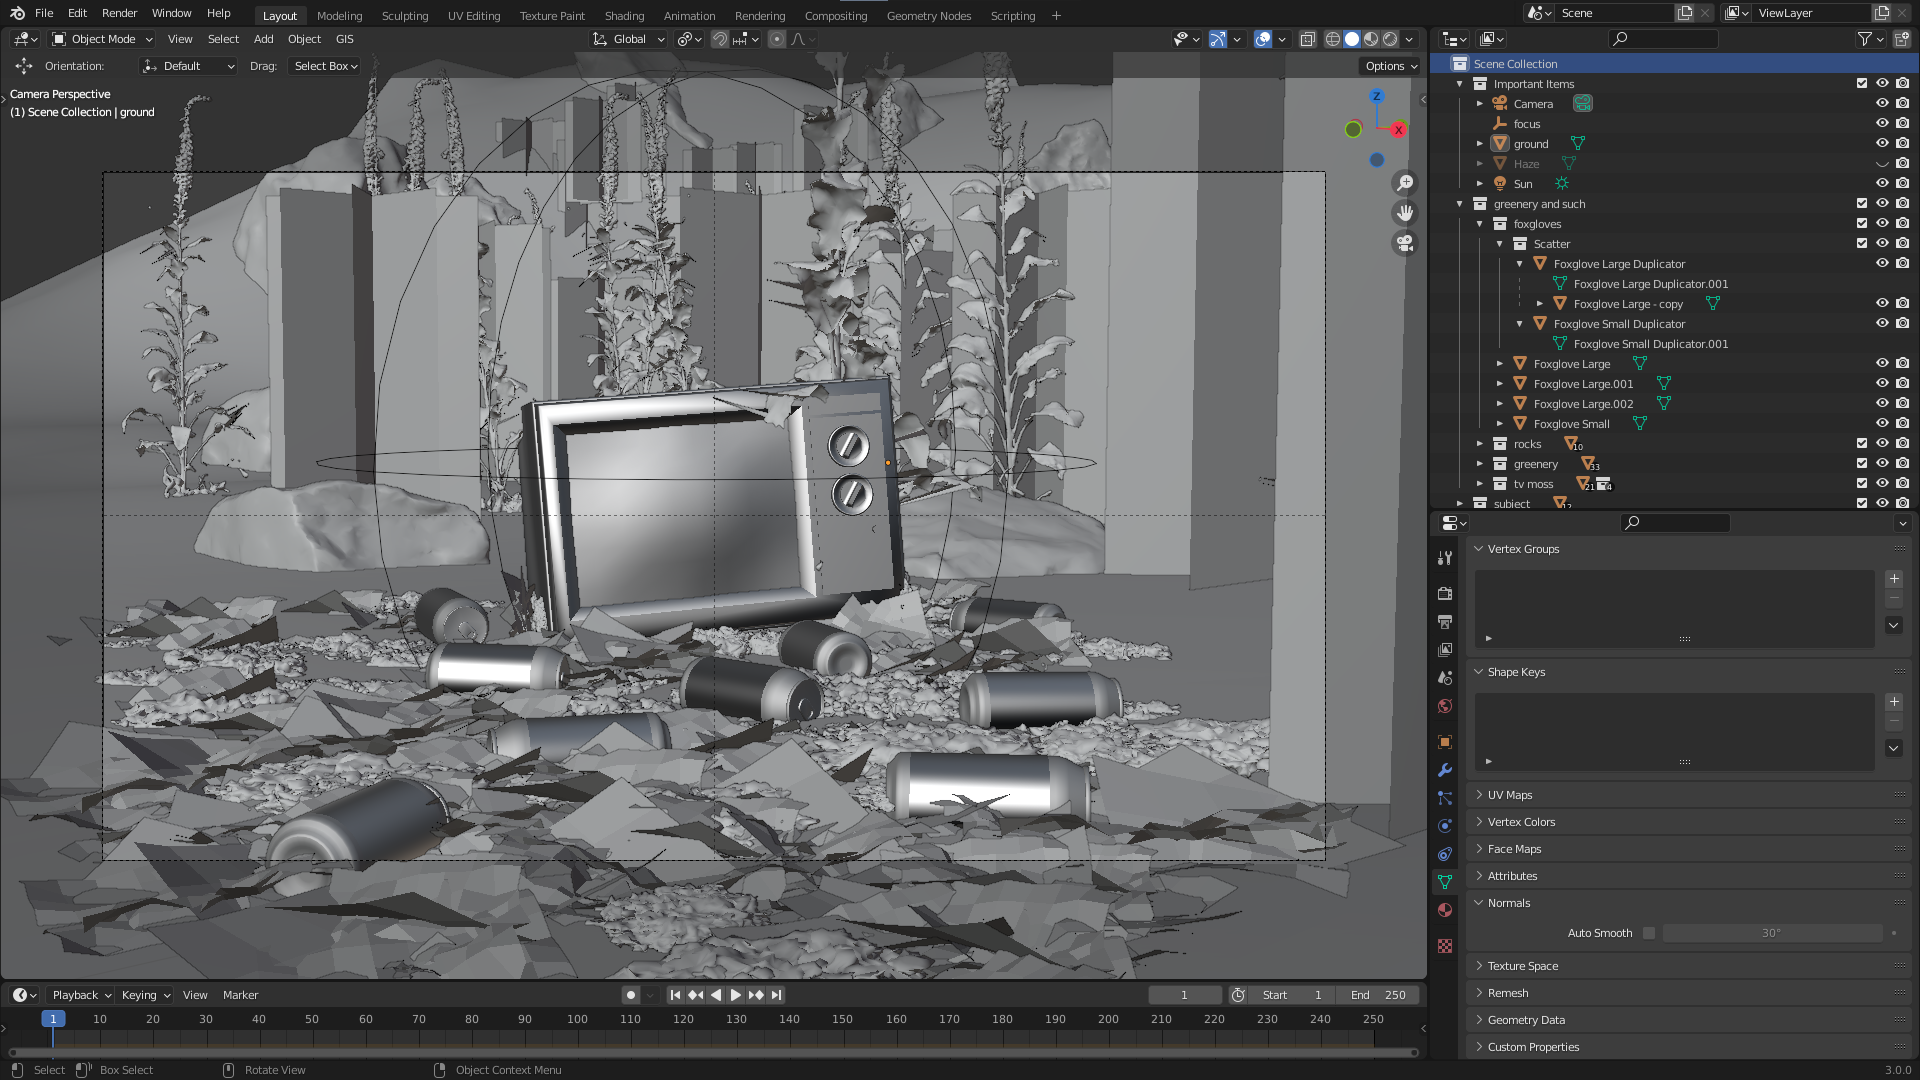Open the Object Constraints properties tab
Image resolution: width=1920 pixels, height=1080 pixels.
tap(1445, 854)
